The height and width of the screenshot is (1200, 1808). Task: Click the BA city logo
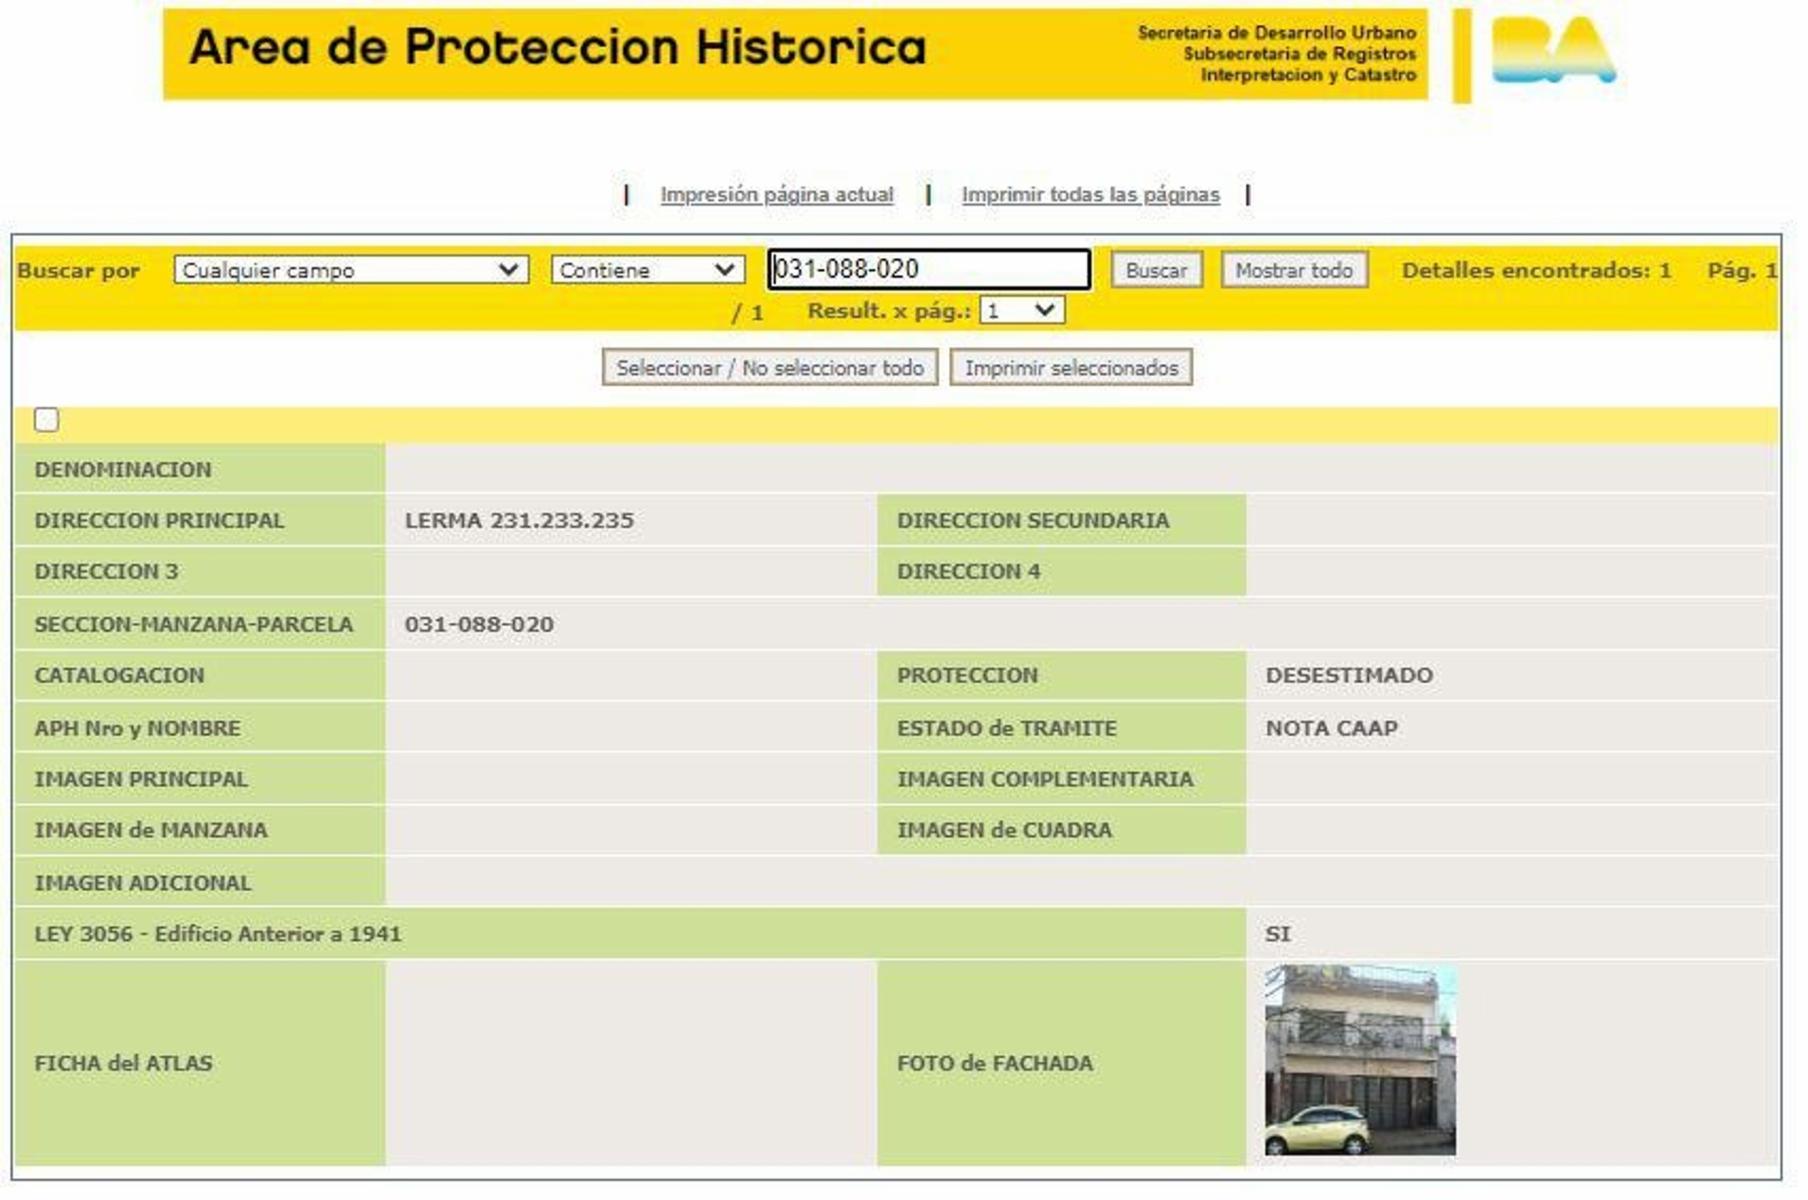[1553, 51]
